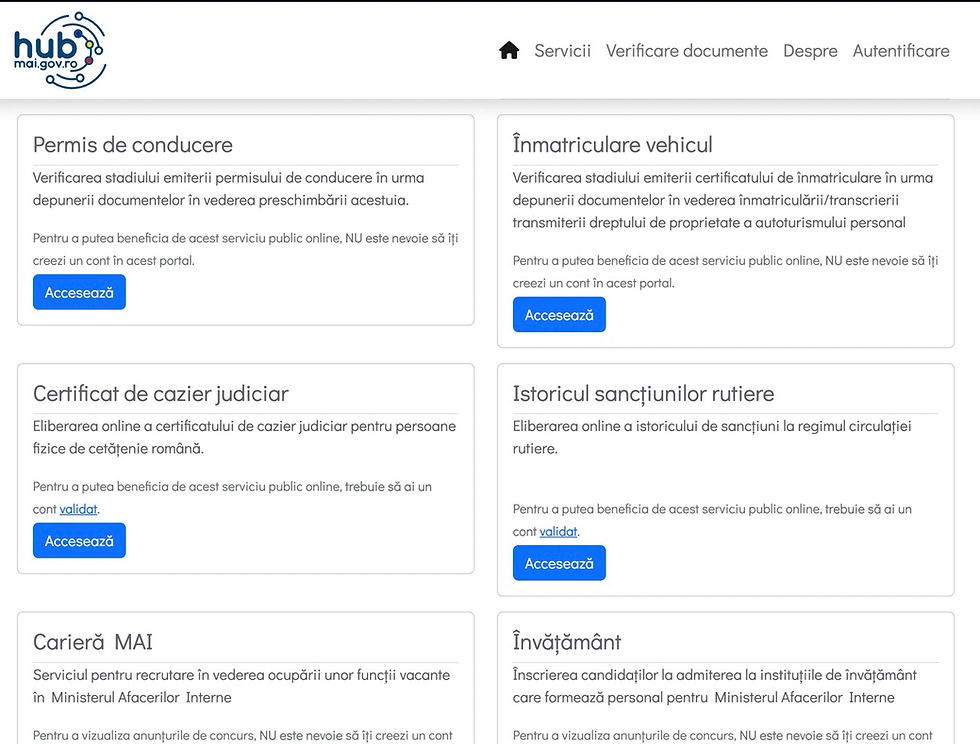Follow the validat link in Istoricul sancțiunilor card
Screen dimensions: 980x744
(558, 532)
